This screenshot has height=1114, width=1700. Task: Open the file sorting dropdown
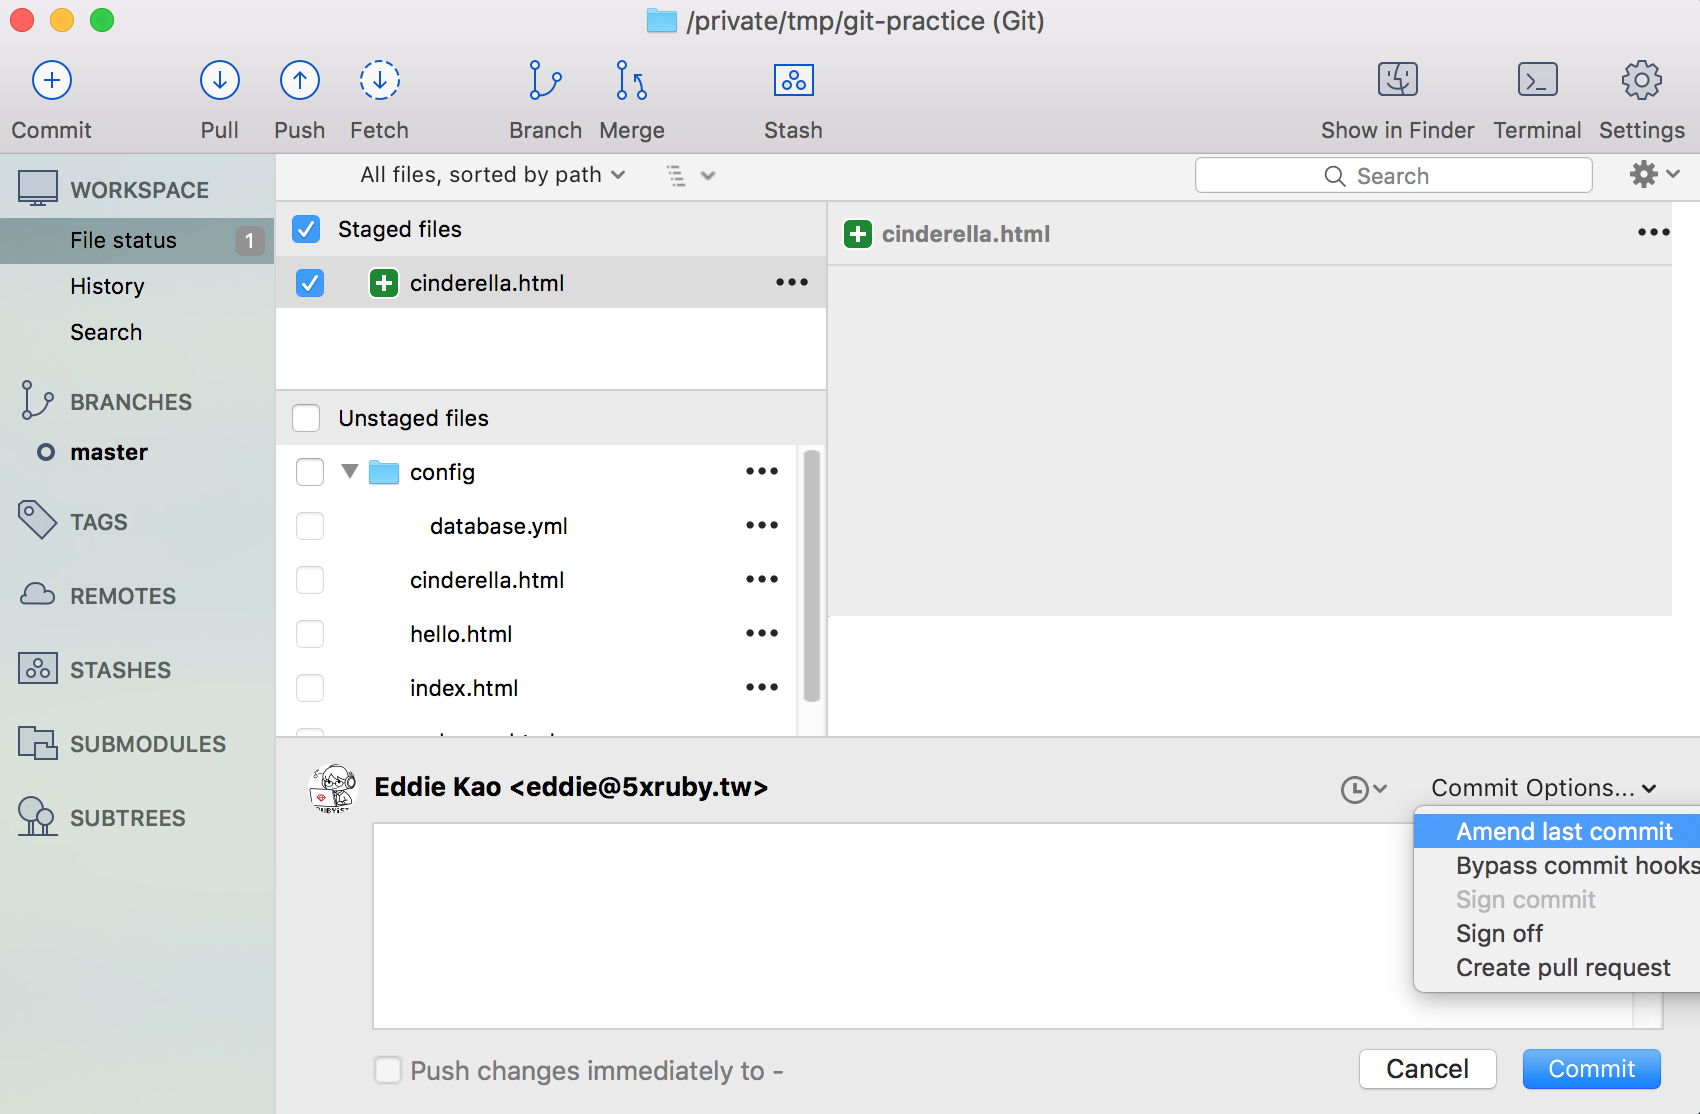click(x=492, y=175)
